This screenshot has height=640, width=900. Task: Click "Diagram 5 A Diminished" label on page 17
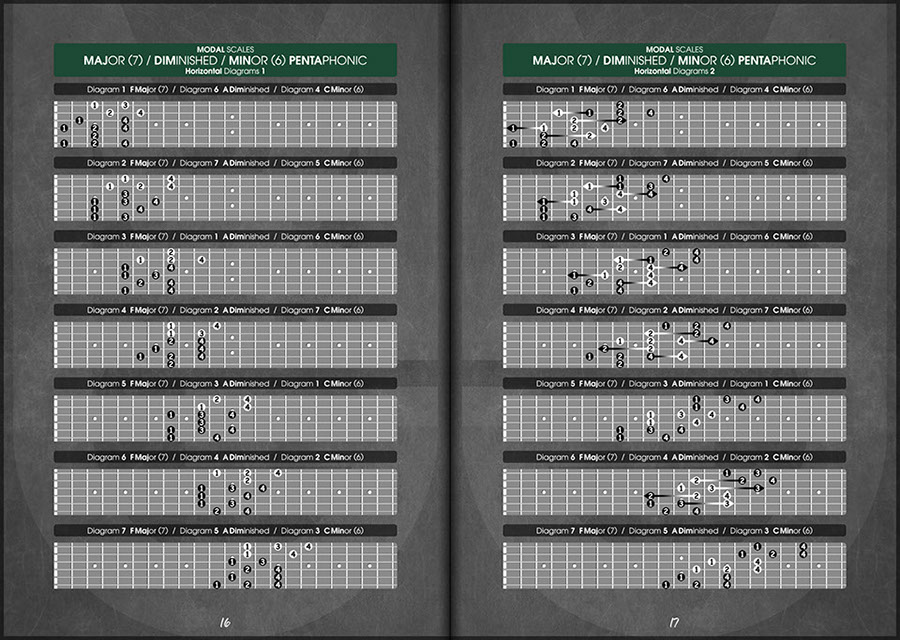pyautogui.click(x=674, y=531)
